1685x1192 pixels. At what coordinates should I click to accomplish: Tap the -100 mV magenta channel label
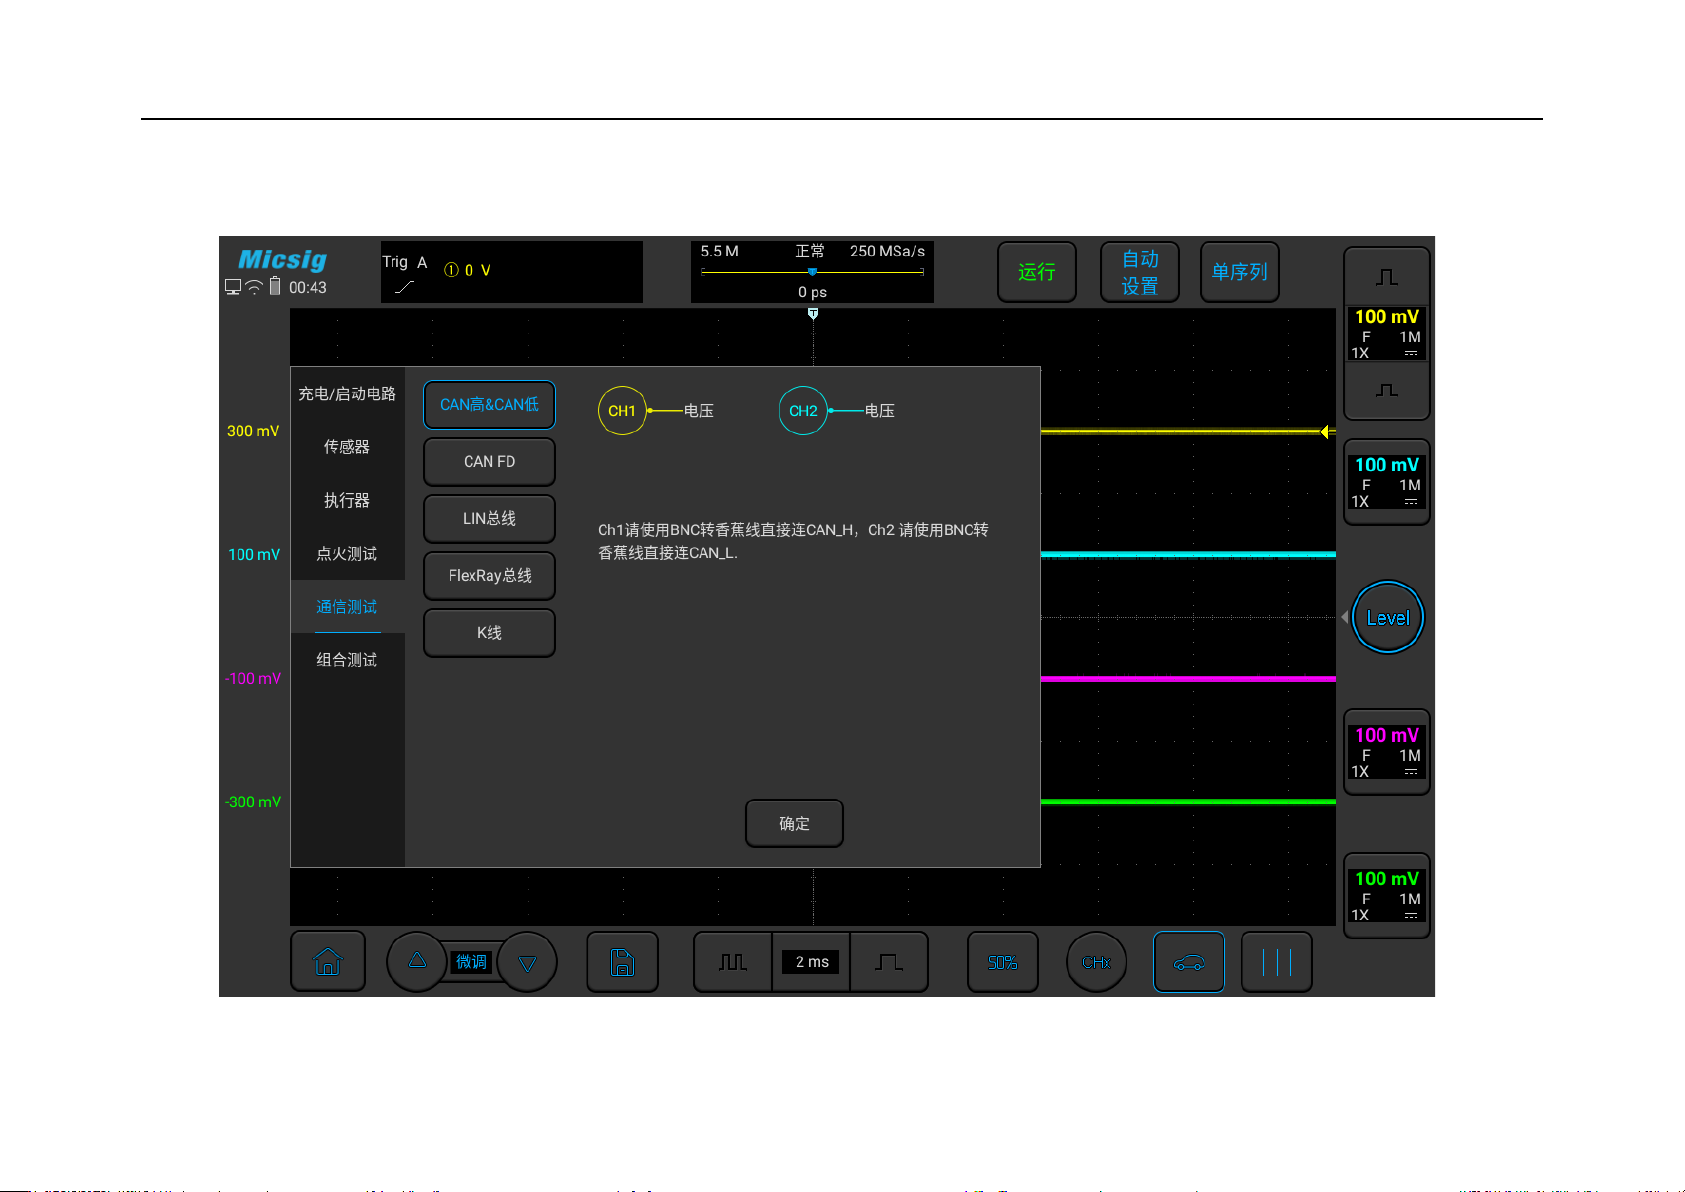tap(253, 678)
